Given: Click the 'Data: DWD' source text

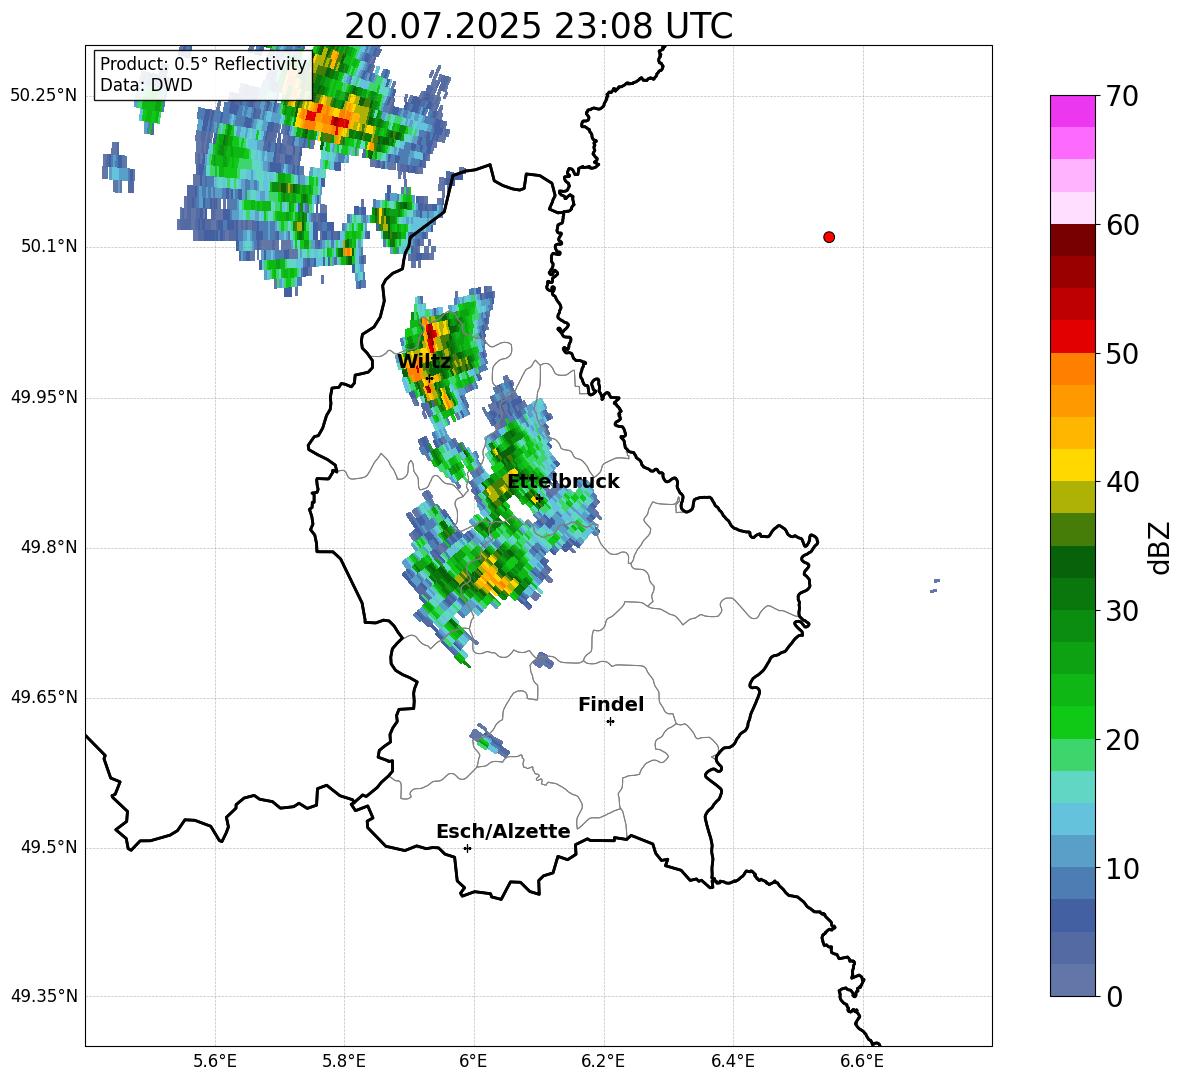Looking at the screenshot, I should pyautogui.click(x=146, y=85).
